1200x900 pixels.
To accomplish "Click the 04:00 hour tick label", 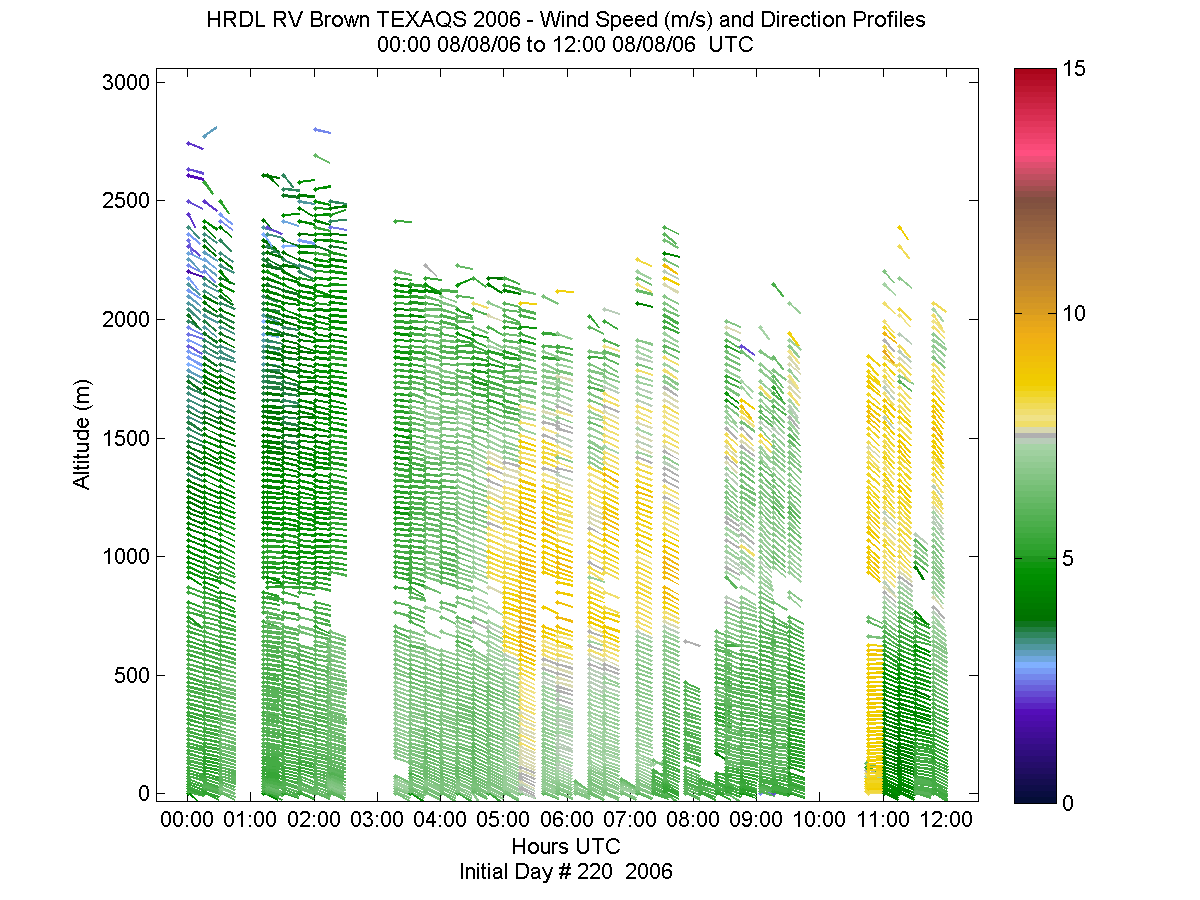I will pos(440,820).
